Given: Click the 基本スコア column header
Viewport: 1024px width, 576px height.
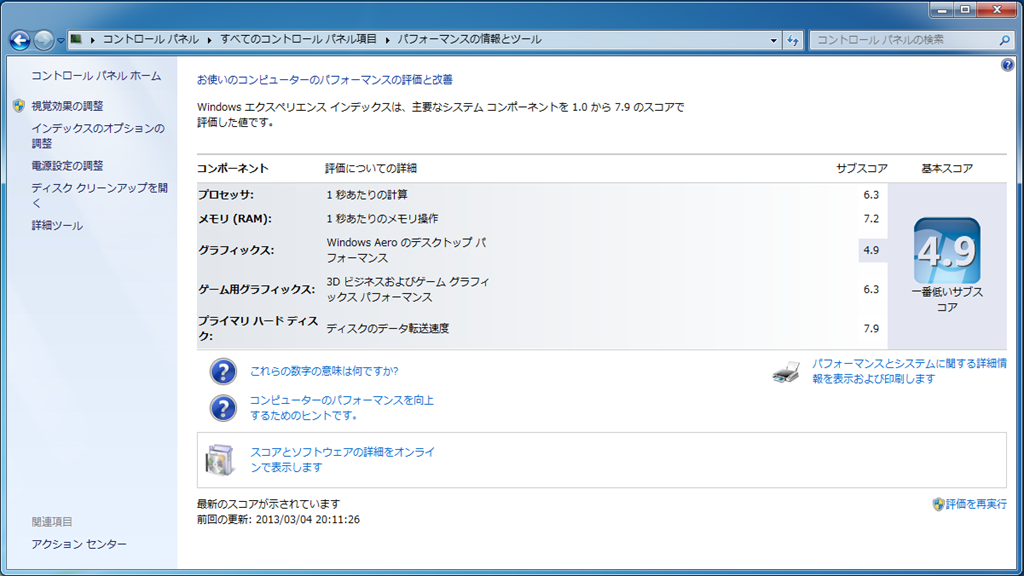Looking at the screenshot, I should [x=947, y=168].
